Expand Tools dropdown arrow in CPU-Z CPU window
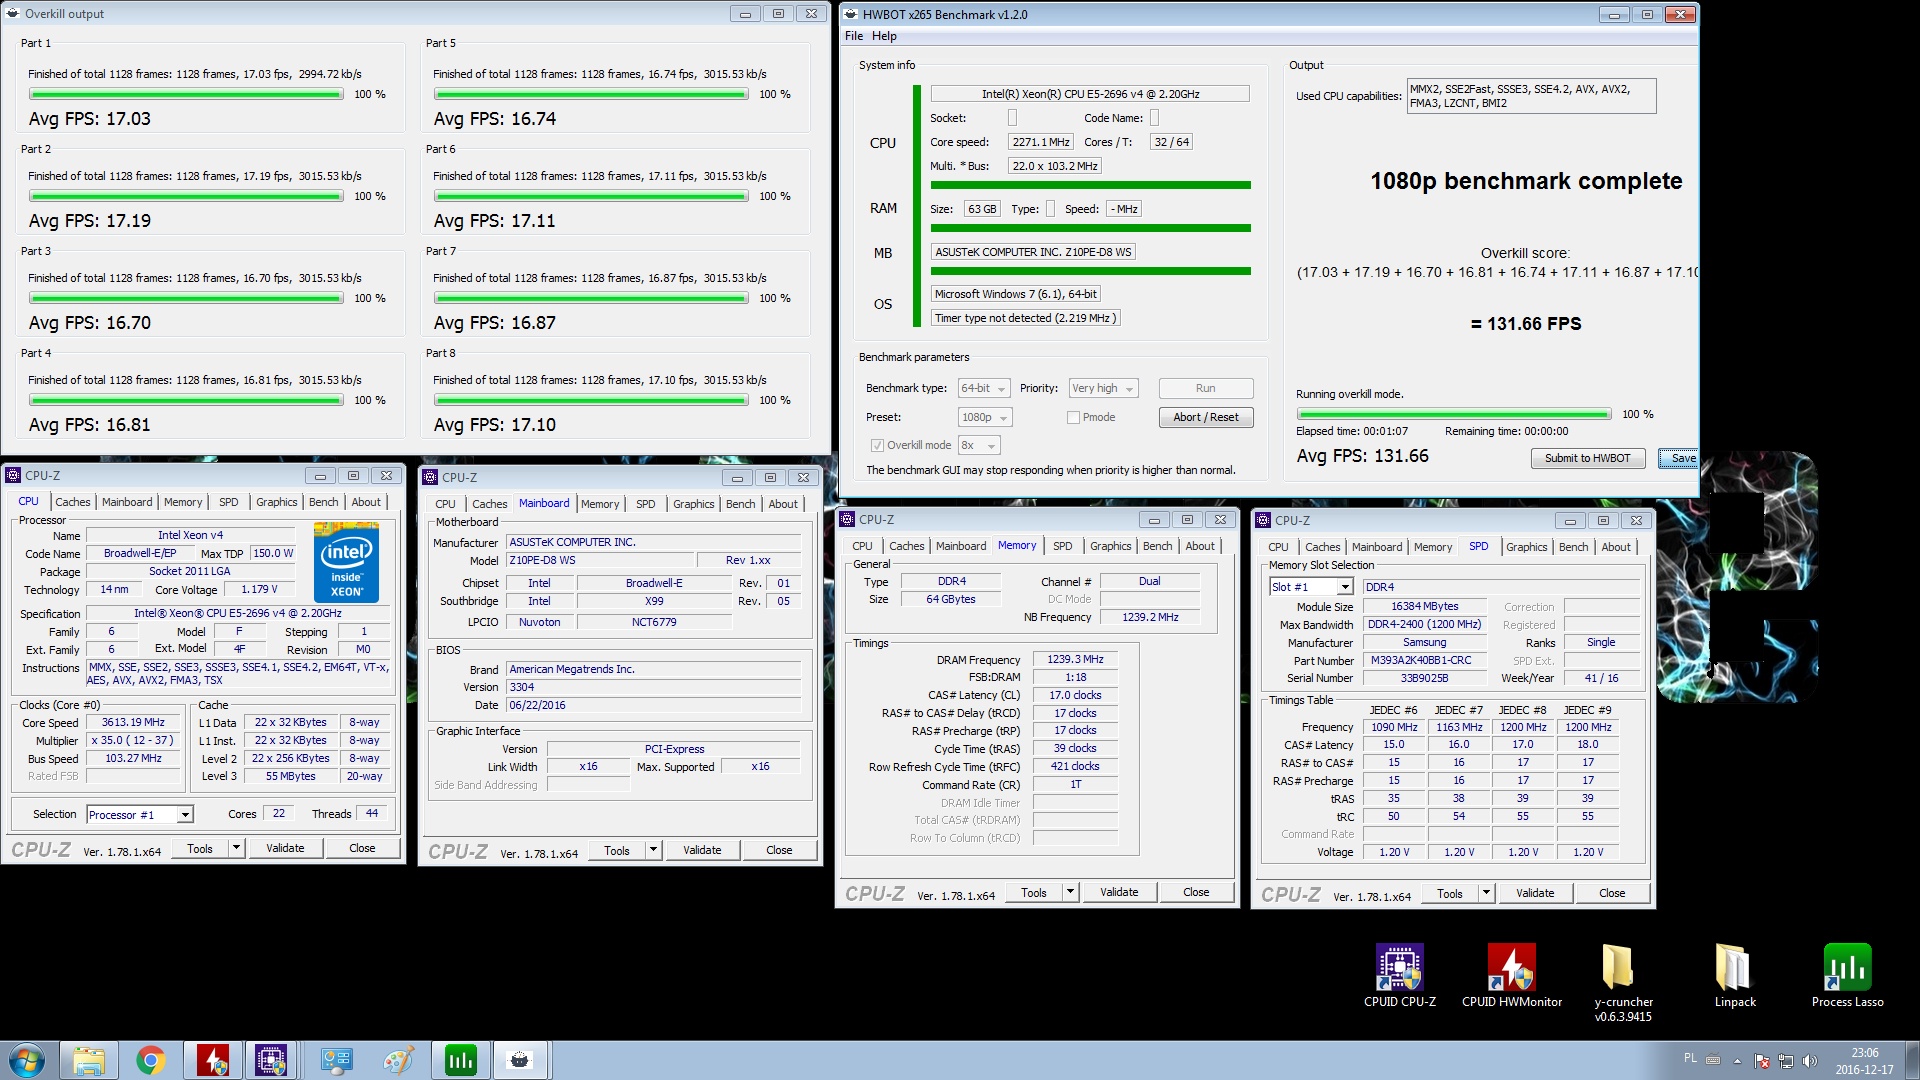The image size is (1920, 1080). tap(236, 848)
